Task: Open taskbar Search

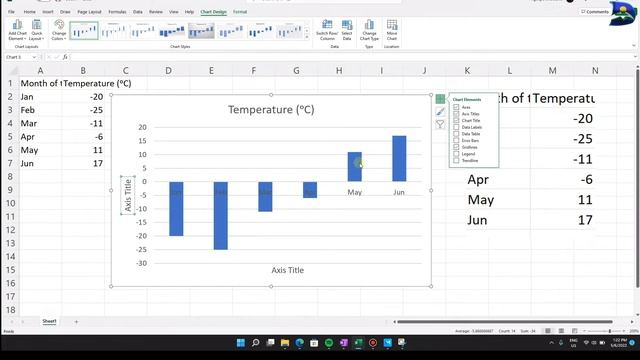Action: tap(256, 343)
